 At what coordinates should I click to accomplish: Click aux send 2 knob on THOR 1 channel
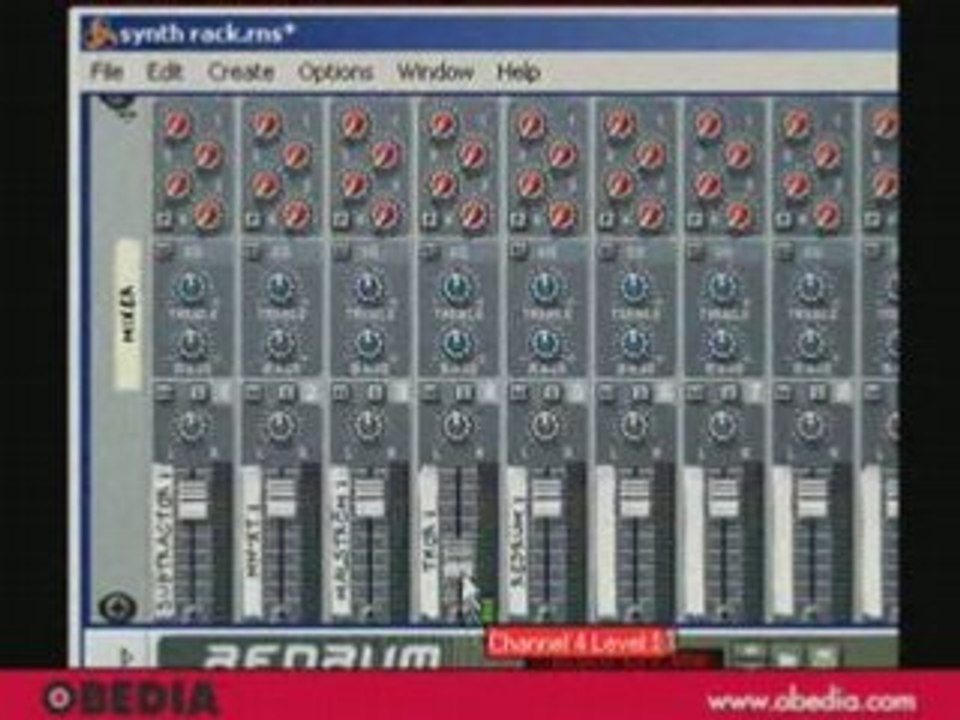[x=473, y=155]
